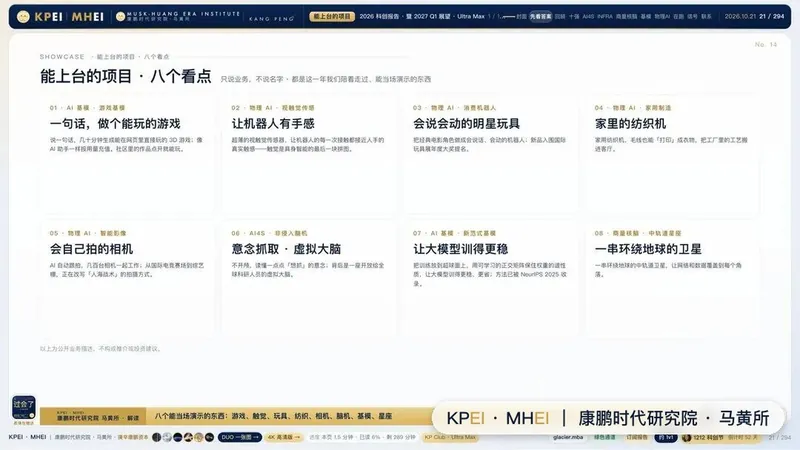Click the footnote 以上为公开业务描述
The image size is (800, 450).
point(101,349)
